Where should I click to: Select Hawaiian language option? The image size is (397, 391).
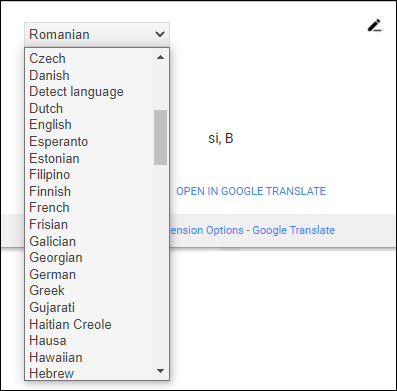[x=88, y=357]
